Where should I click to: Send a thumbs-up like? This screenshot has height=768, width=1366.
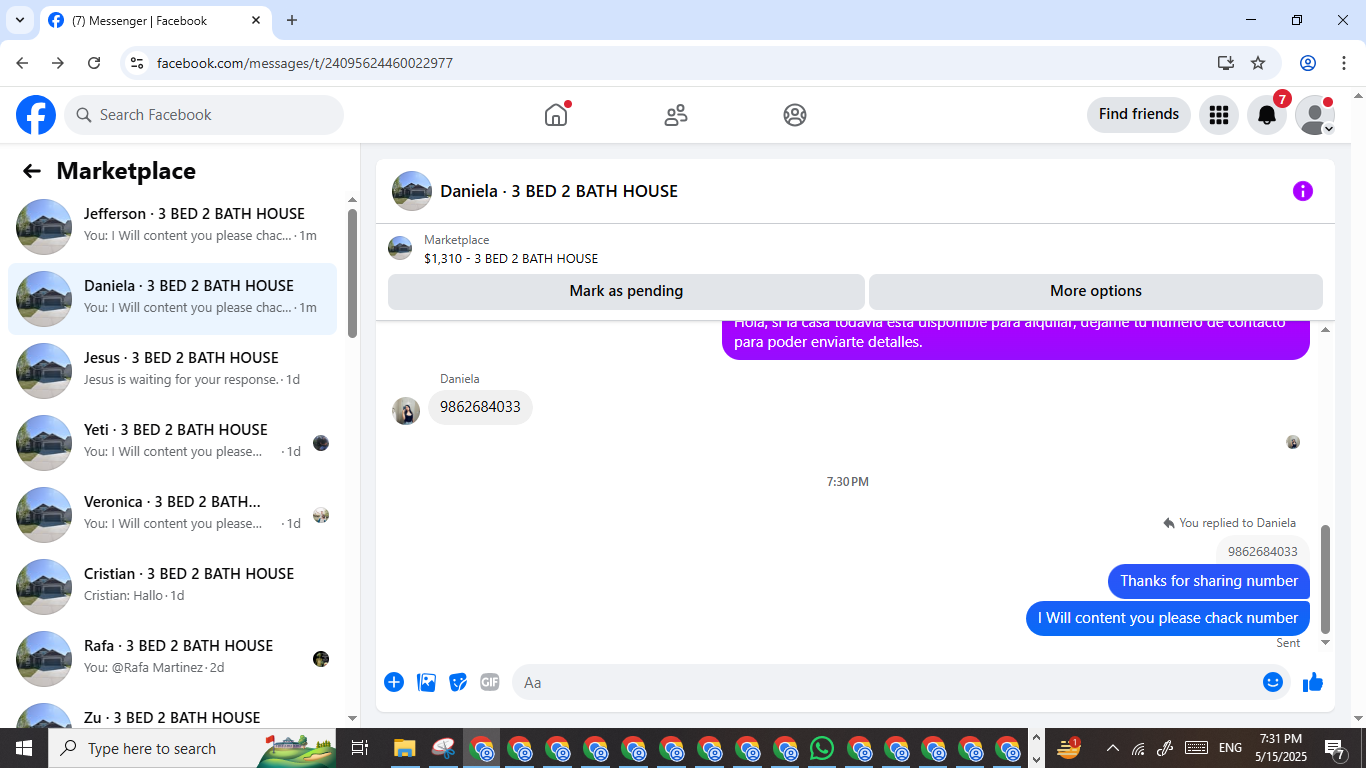click(1313, 682)
